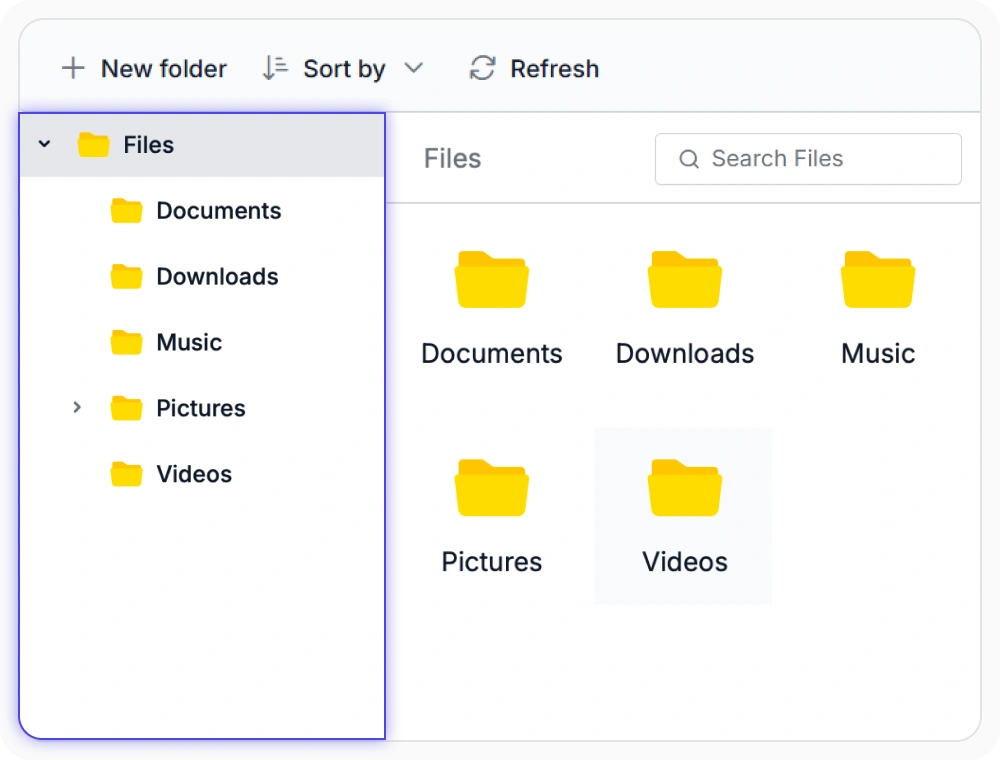Click the Music folder icon in tree
Image resolution: width=1000 pixels, height=760 pixels.
(x=126, y=342)
